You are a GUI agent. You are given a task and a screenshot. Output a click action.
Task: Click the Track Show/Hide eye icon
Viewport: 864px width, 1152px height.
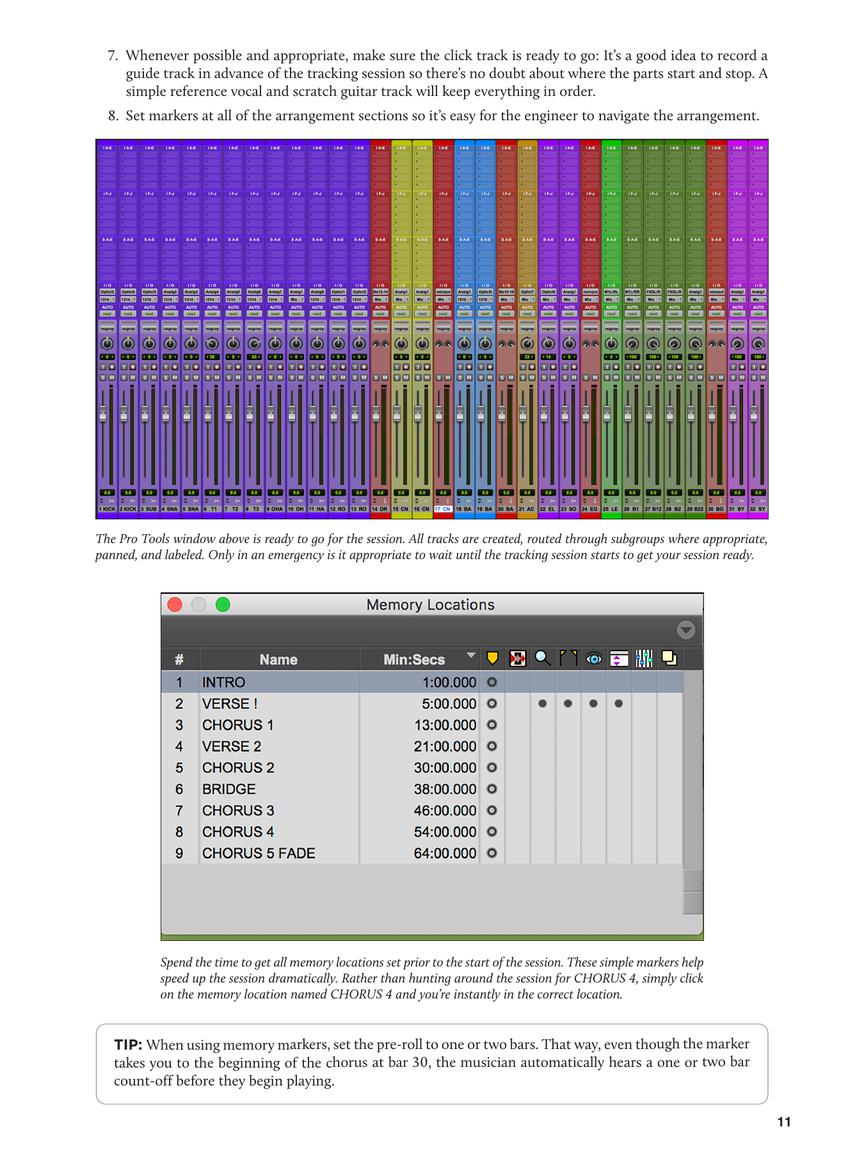tap(594, 658)
